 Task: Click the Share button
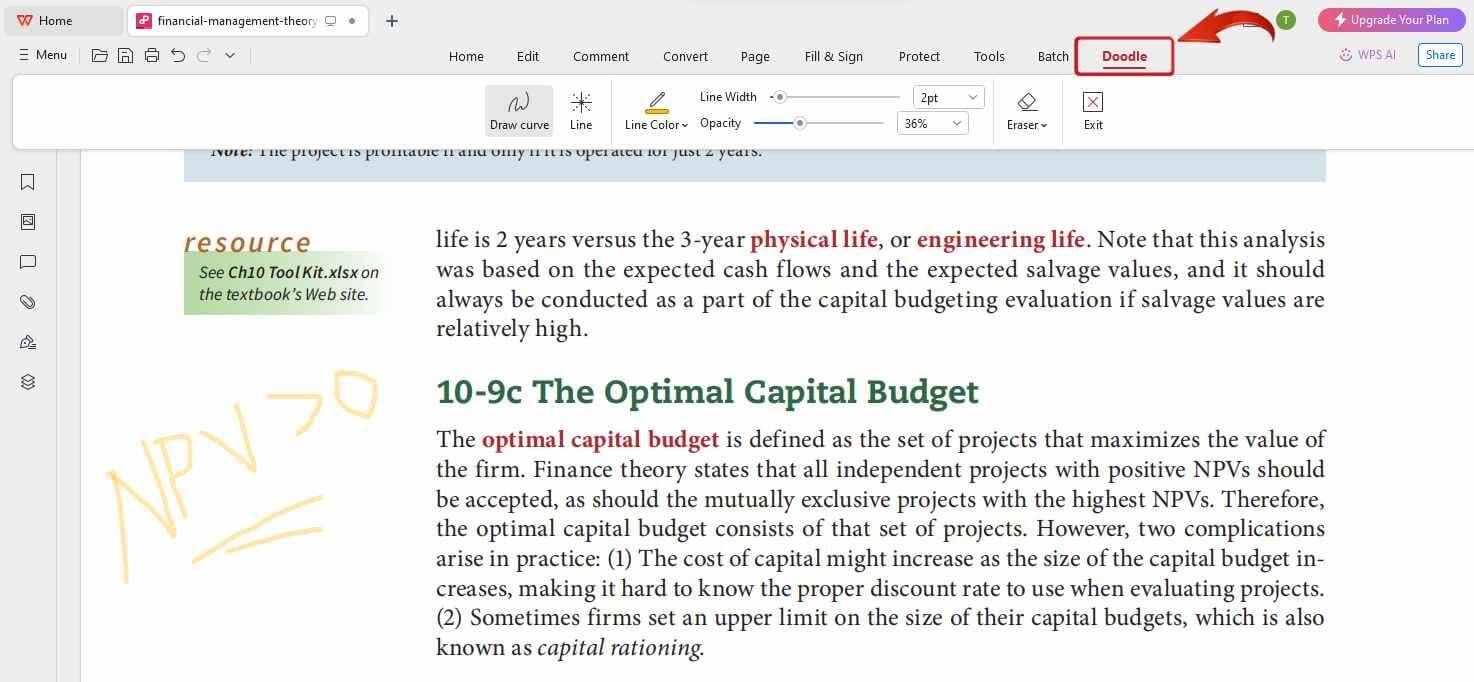point(1440,55)
